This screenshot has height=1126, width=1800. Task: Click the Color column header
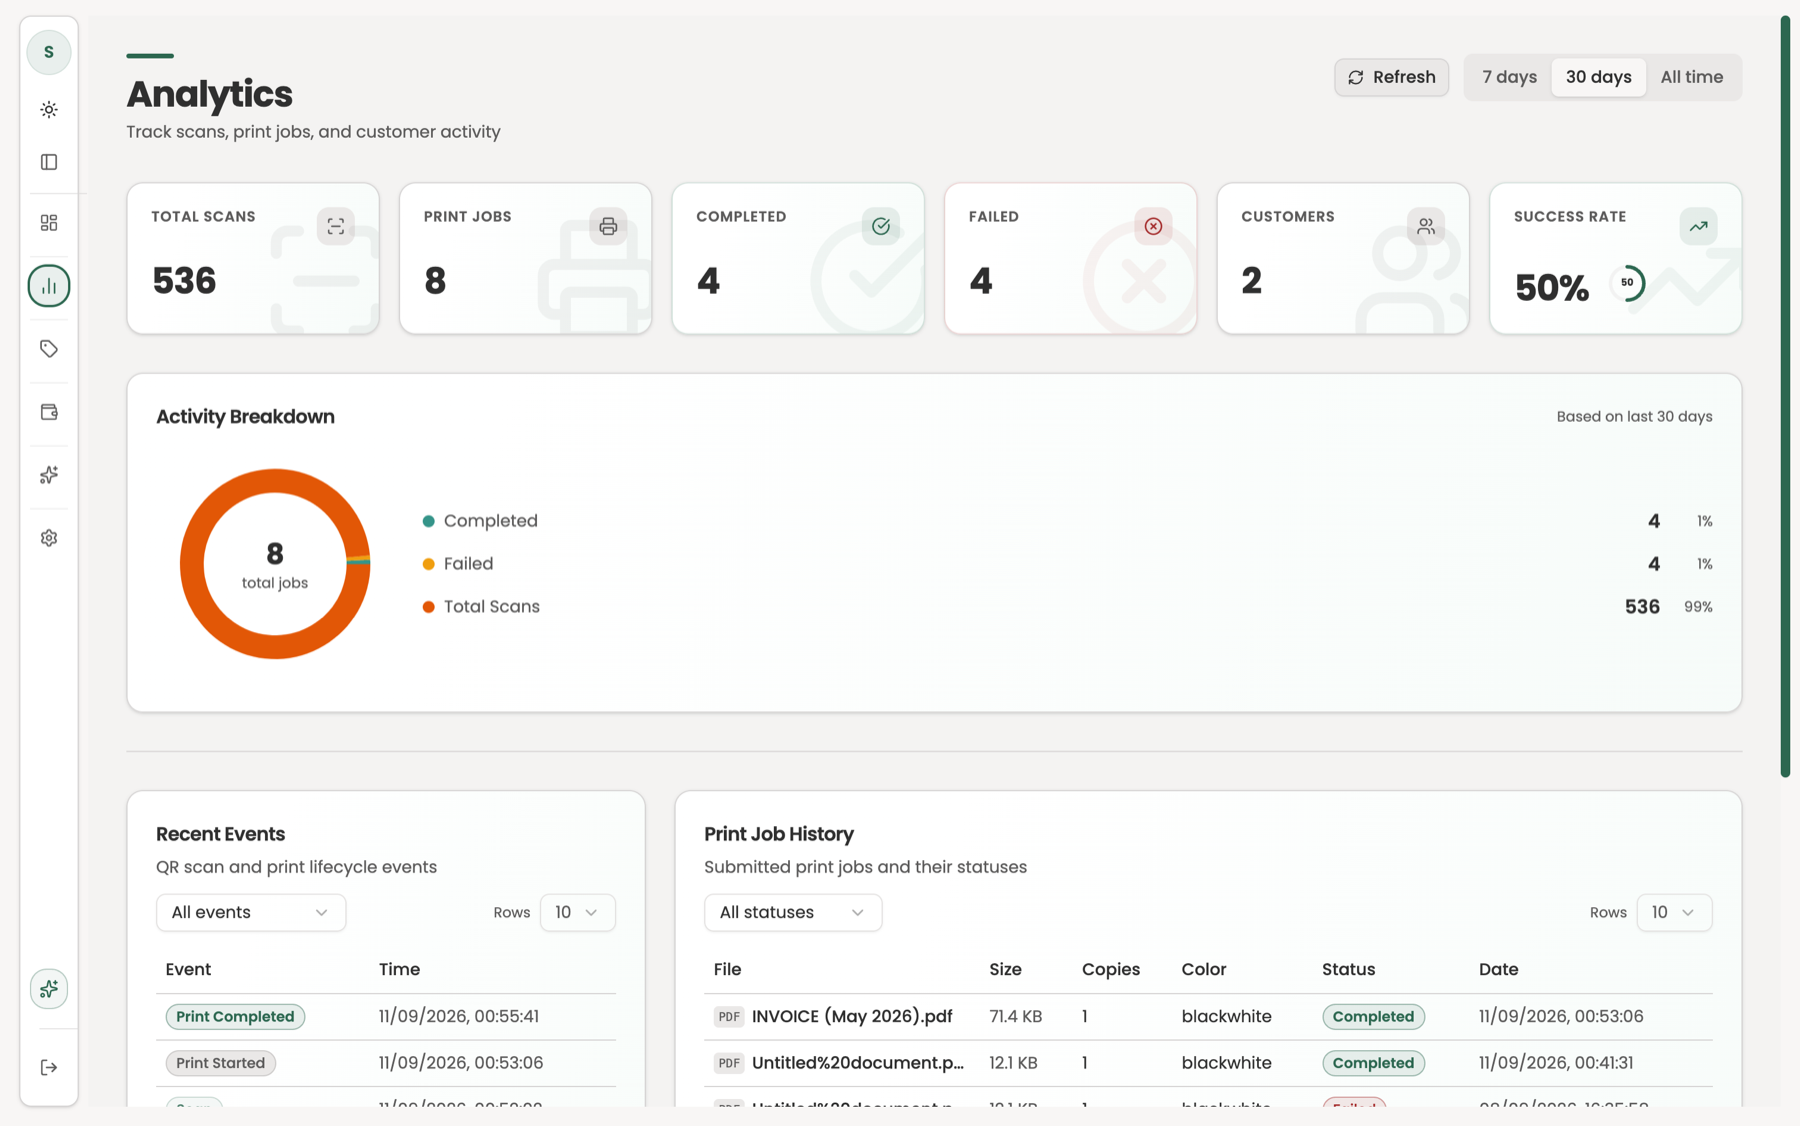pyautogui.click(x=1203, y=969)
